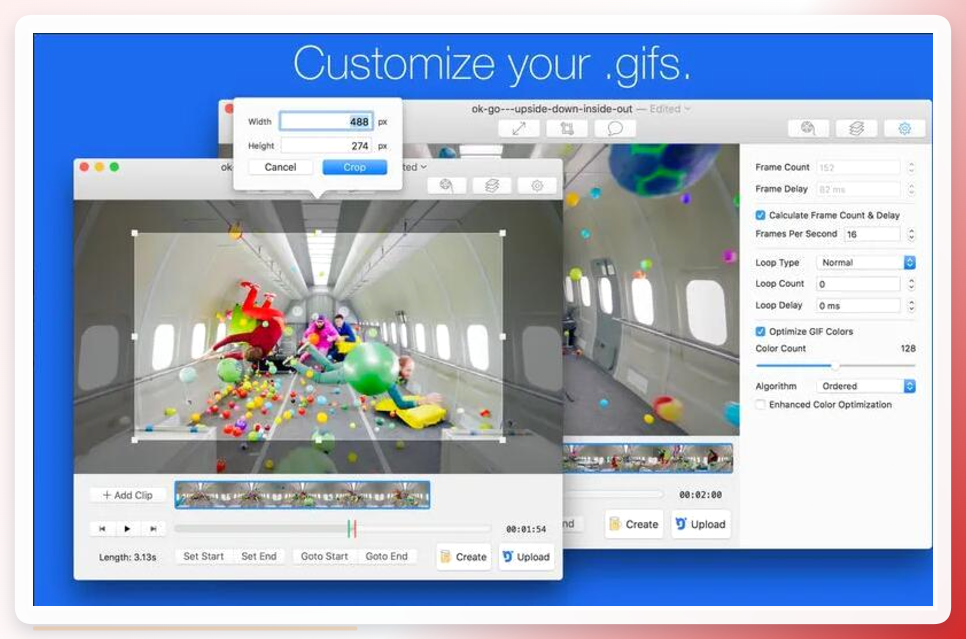Click Create in the back window

point(634,524)
